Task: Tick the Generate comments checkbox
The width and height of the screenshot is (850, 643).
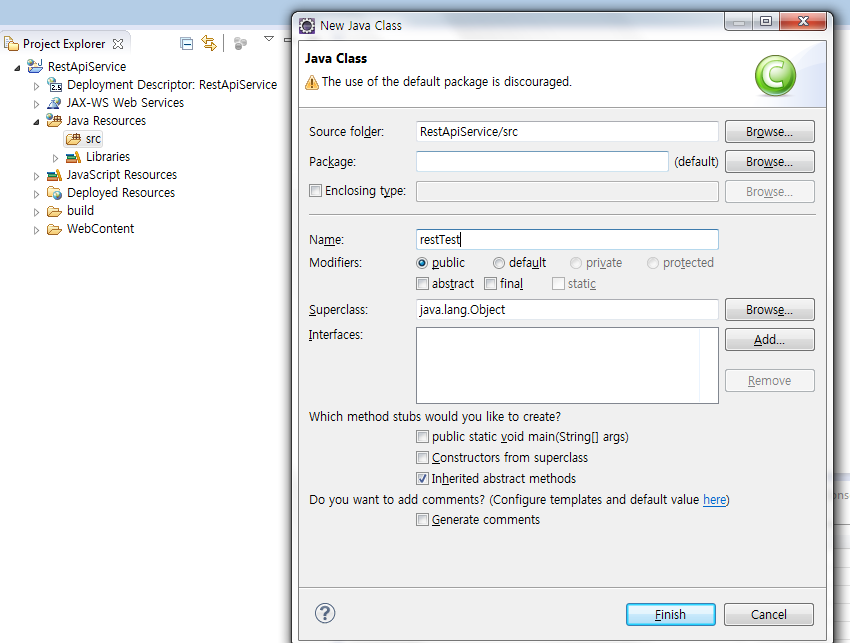Action: point(423,520)
